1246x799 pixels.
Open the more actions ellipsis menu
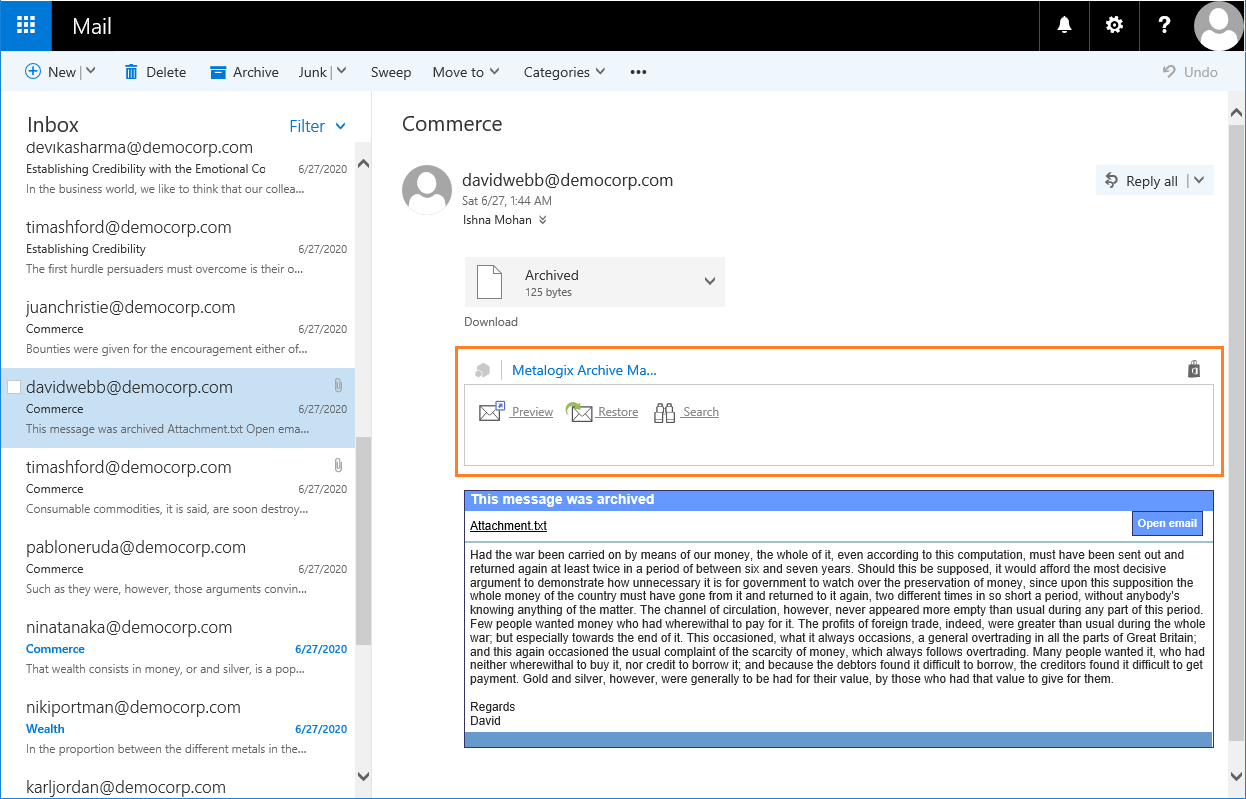638,72
